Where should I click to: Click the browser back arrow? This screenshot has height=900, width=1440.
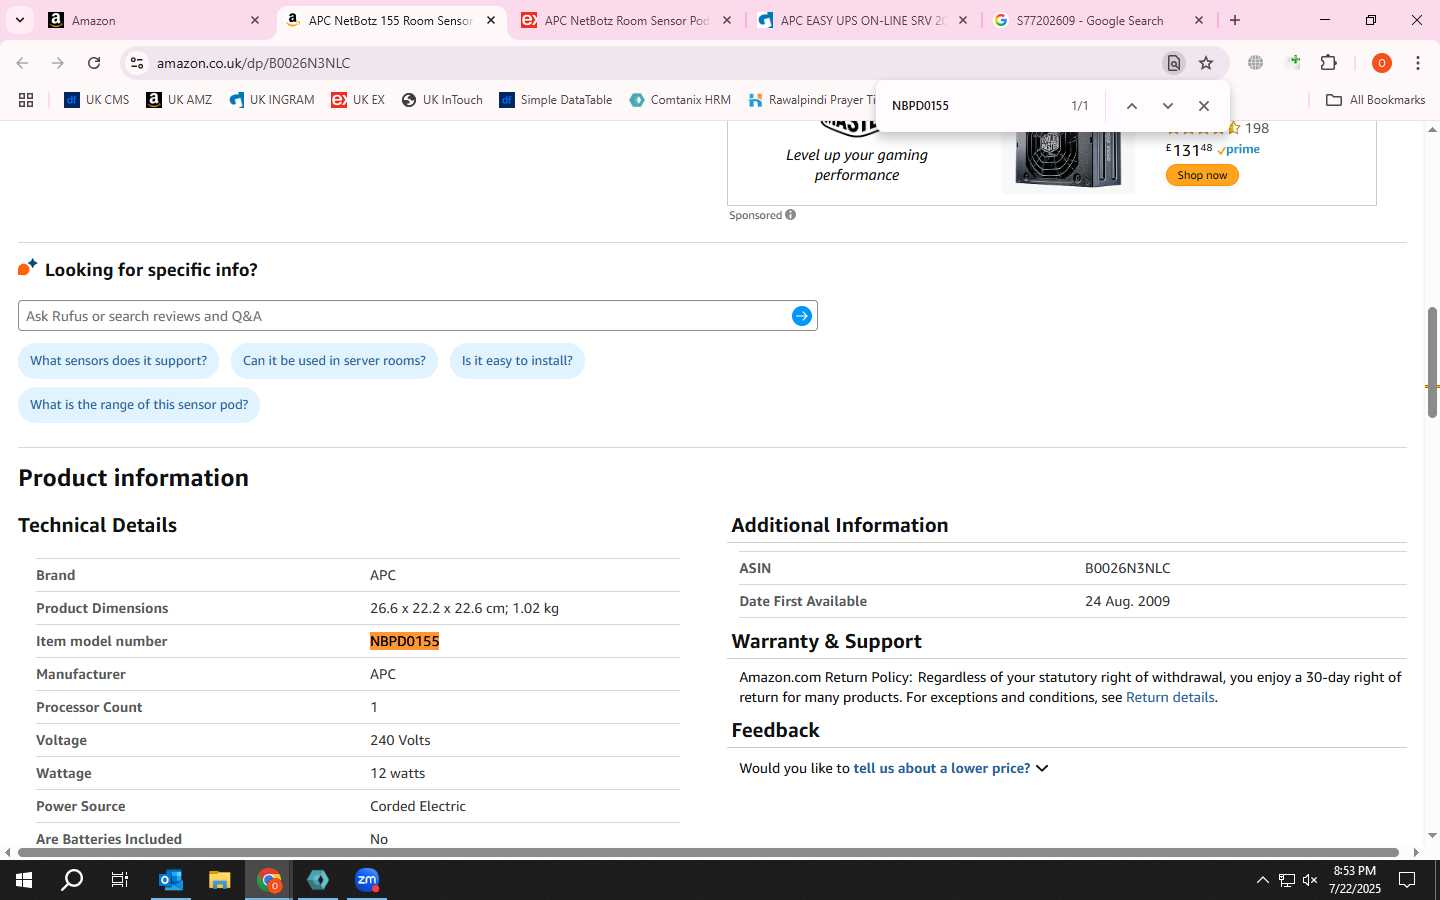22,63
